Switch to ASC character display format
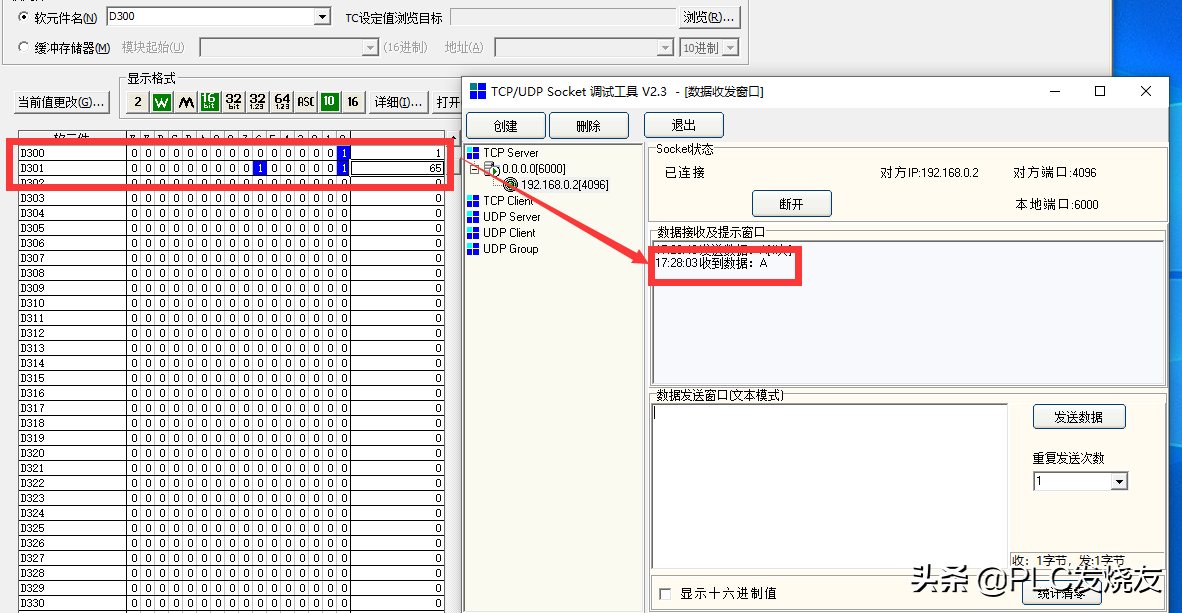 (306, 102)
